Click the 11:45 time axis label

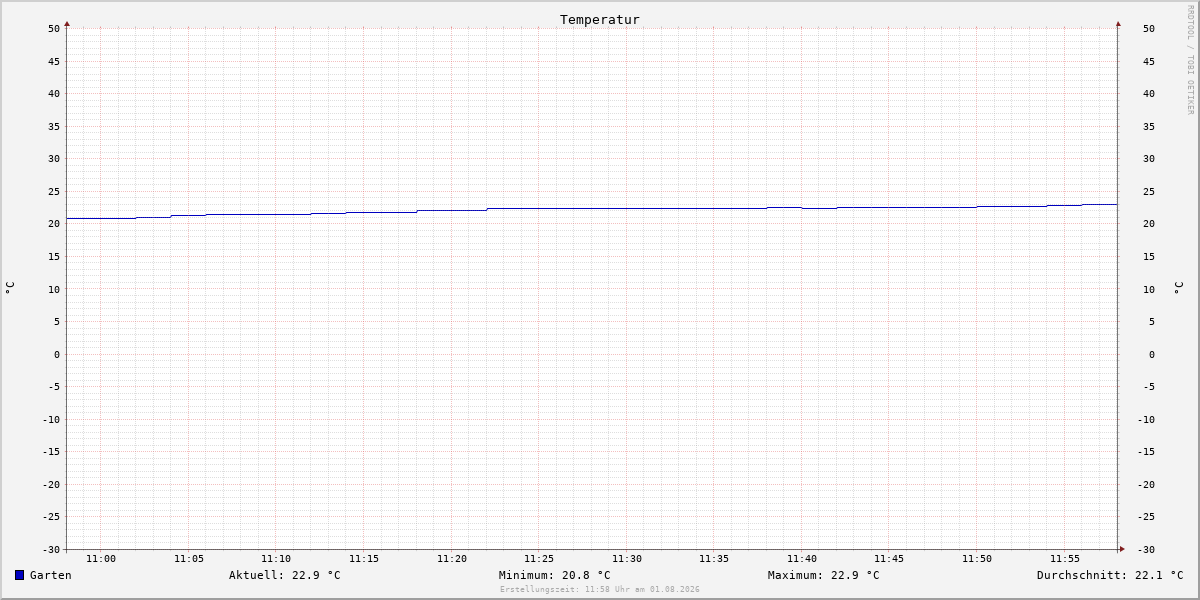889,559
